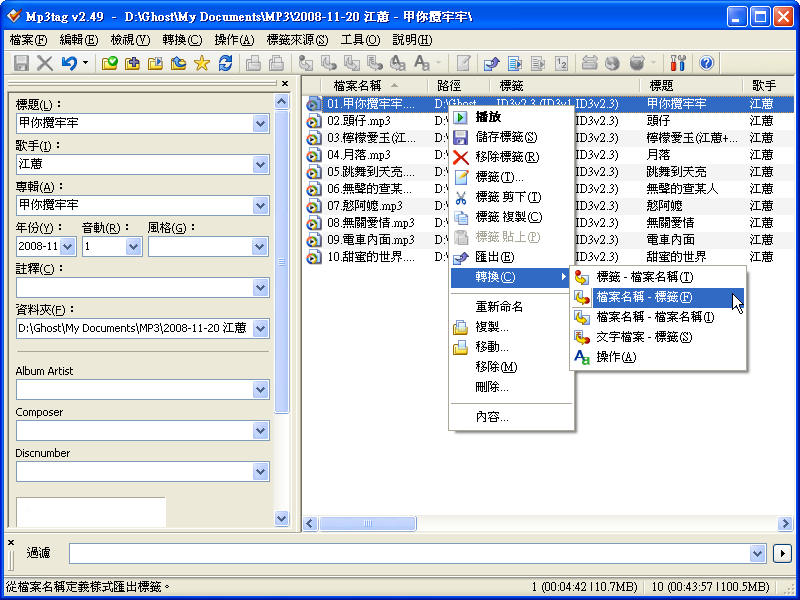Sort by the 歌手 column header
800x600 pixels.
[x=769, y=86]
